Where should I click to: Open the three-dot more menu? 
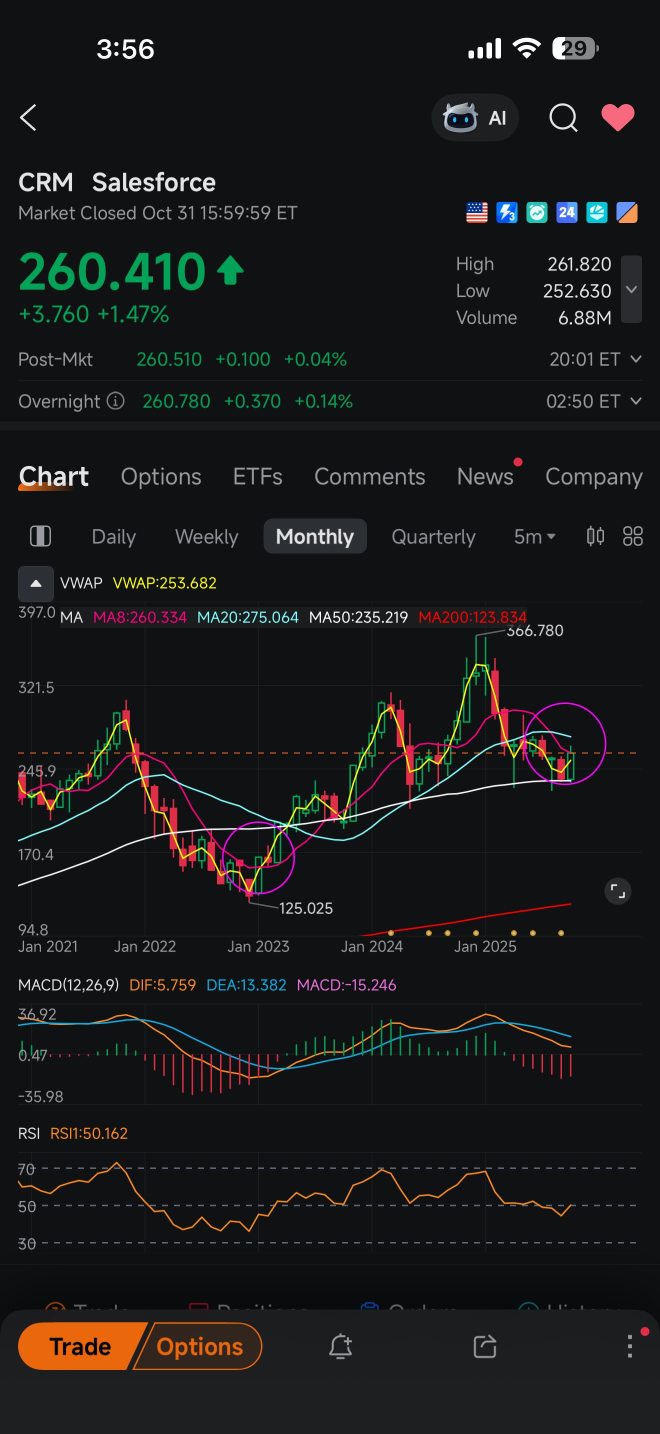630,1346
